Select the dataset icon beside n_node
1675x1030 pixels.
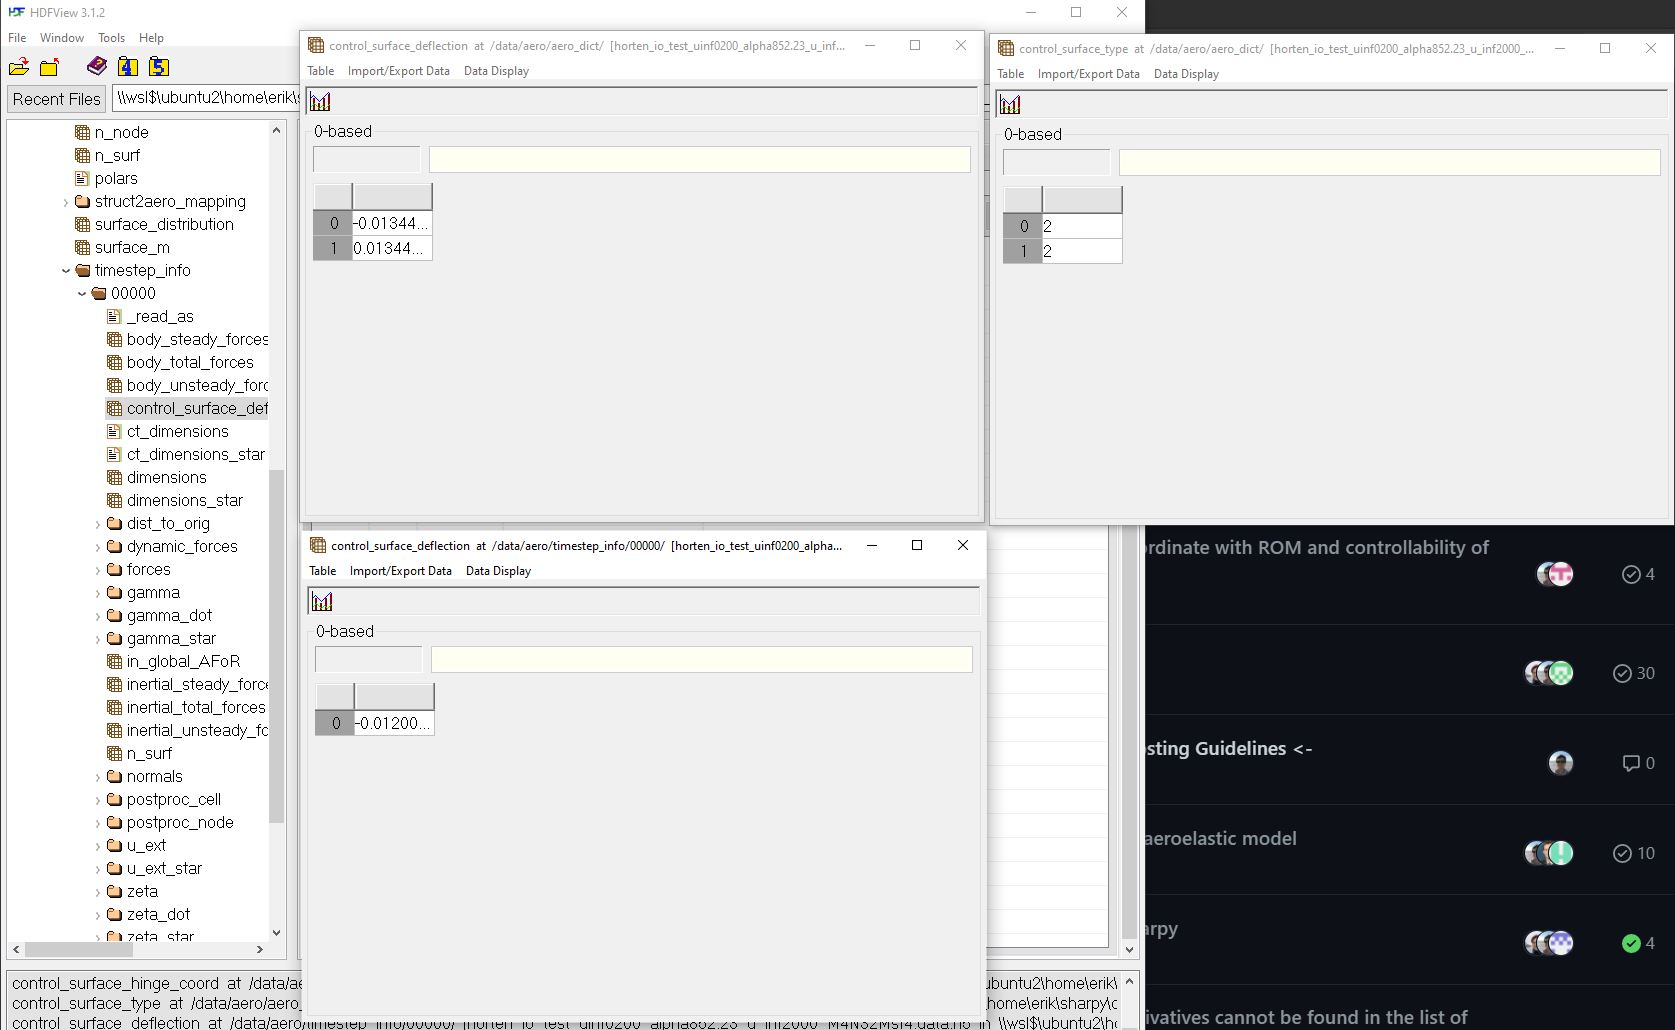(x=82, y=131)
